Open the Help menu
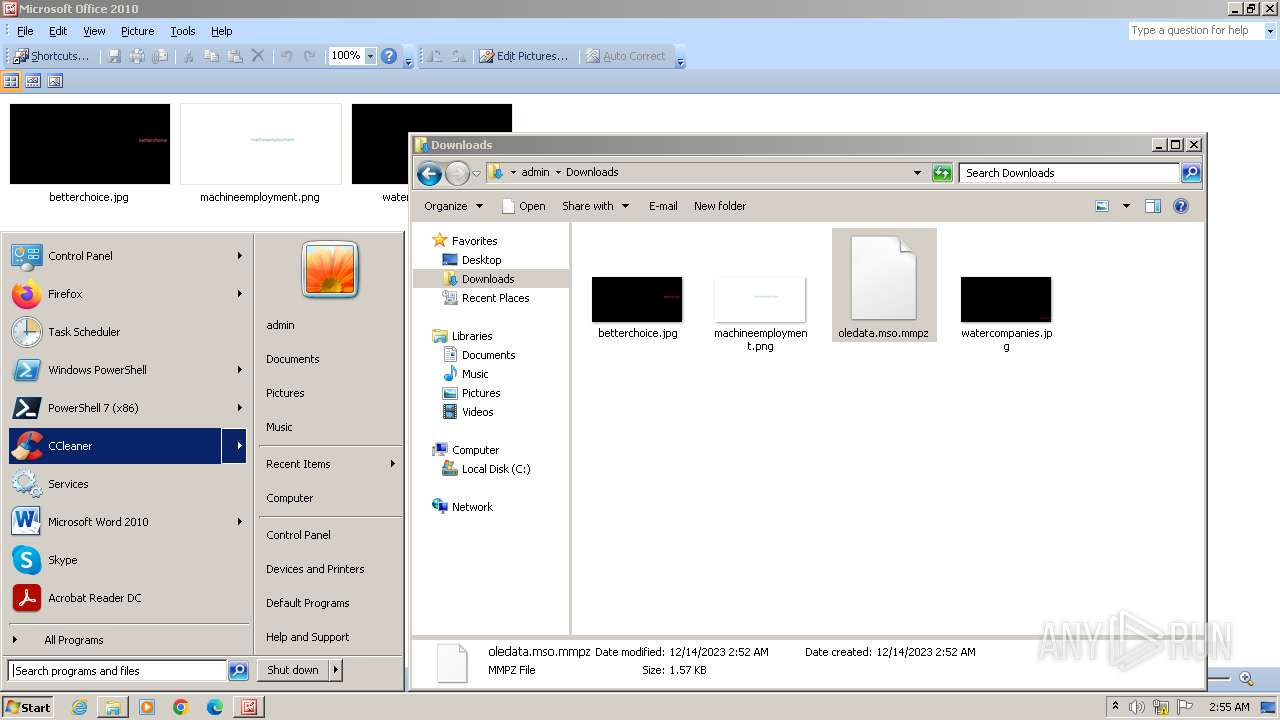This screenshot has height=720, width=1280. click(222, 31)
